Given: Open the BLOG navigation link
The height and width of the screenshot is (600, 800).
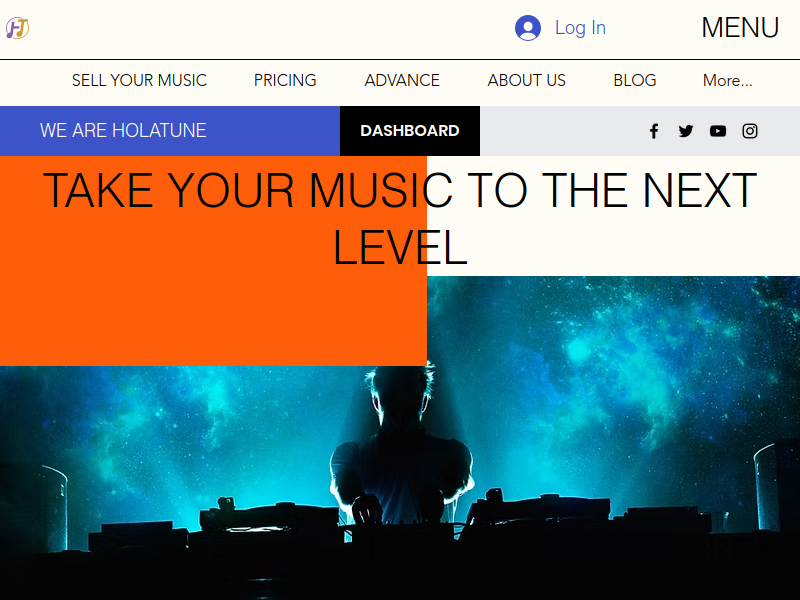Looking at the screenshot, I should (x=635, y=81).
